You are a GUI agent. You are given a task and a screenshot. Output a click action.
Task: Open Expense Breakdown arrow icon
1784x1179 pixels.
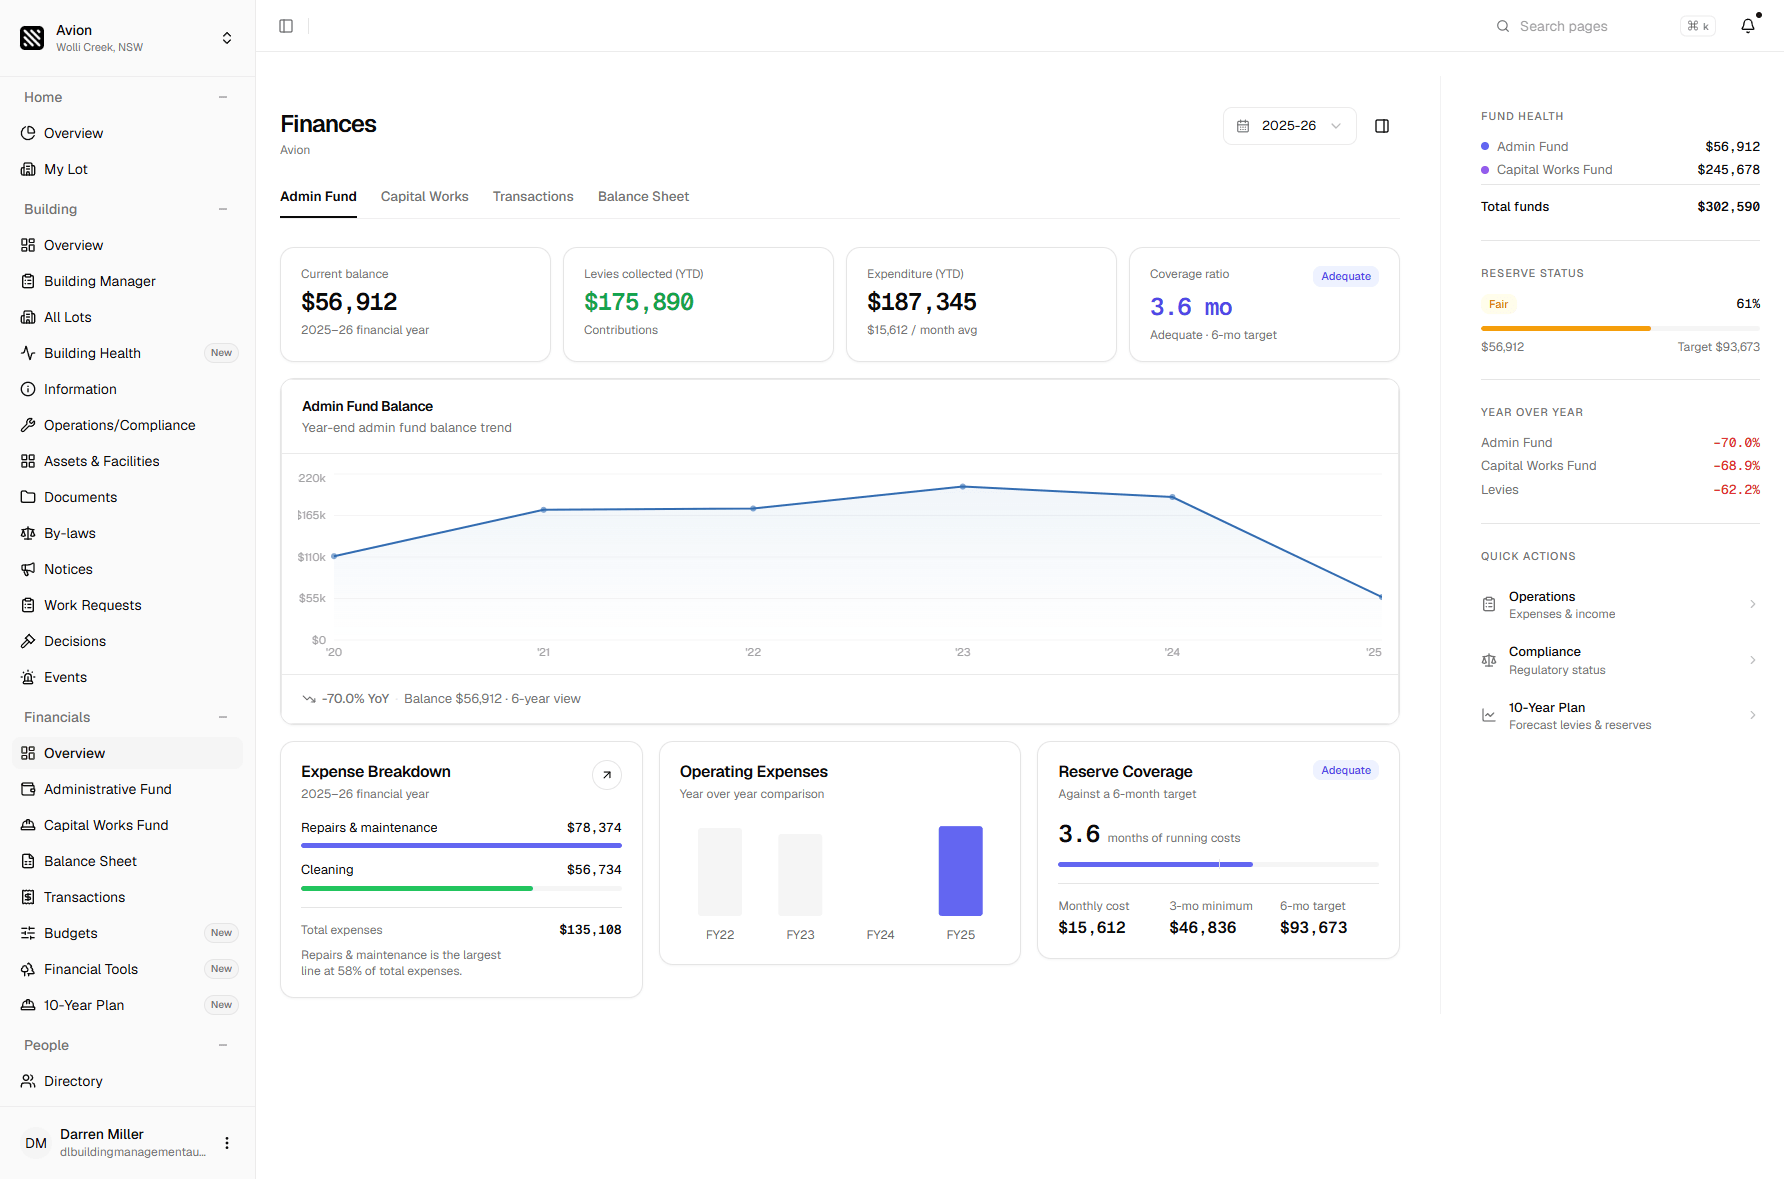point(607,775)
